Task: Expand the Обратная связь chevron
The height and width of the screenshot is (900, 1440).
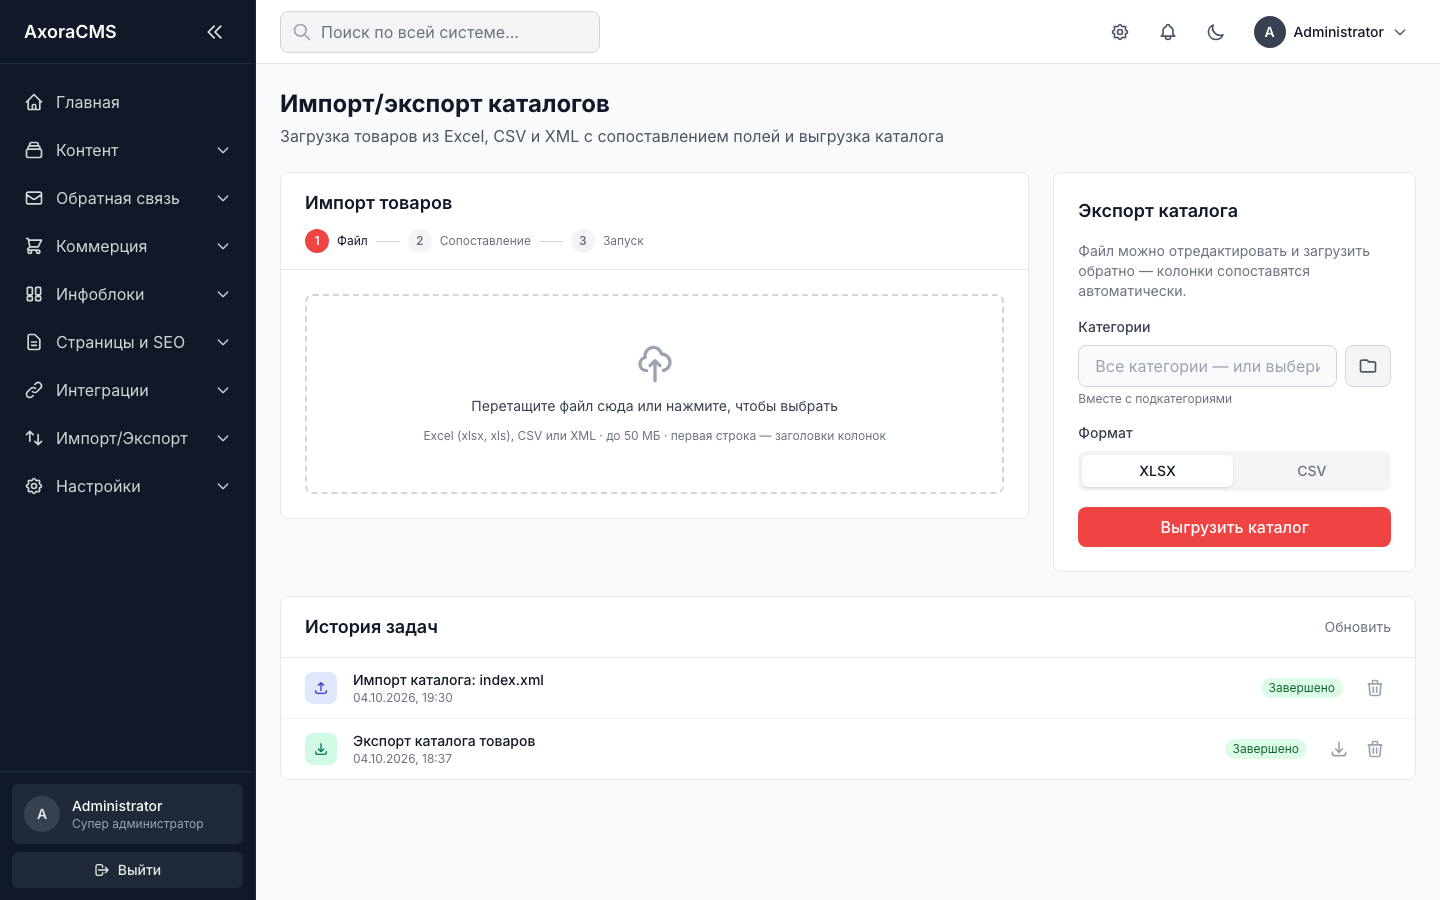Action: [223, 198]
